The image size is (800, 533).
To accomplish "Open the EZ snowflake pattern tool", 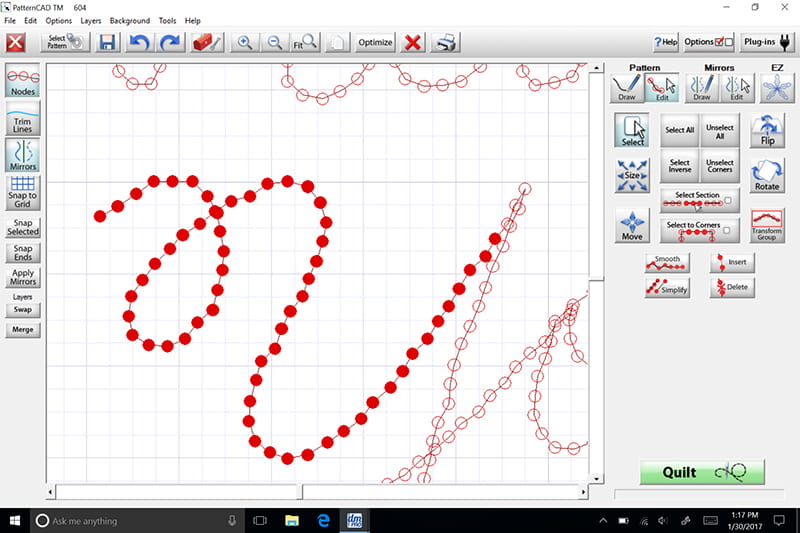I will (x=772, y=89).
